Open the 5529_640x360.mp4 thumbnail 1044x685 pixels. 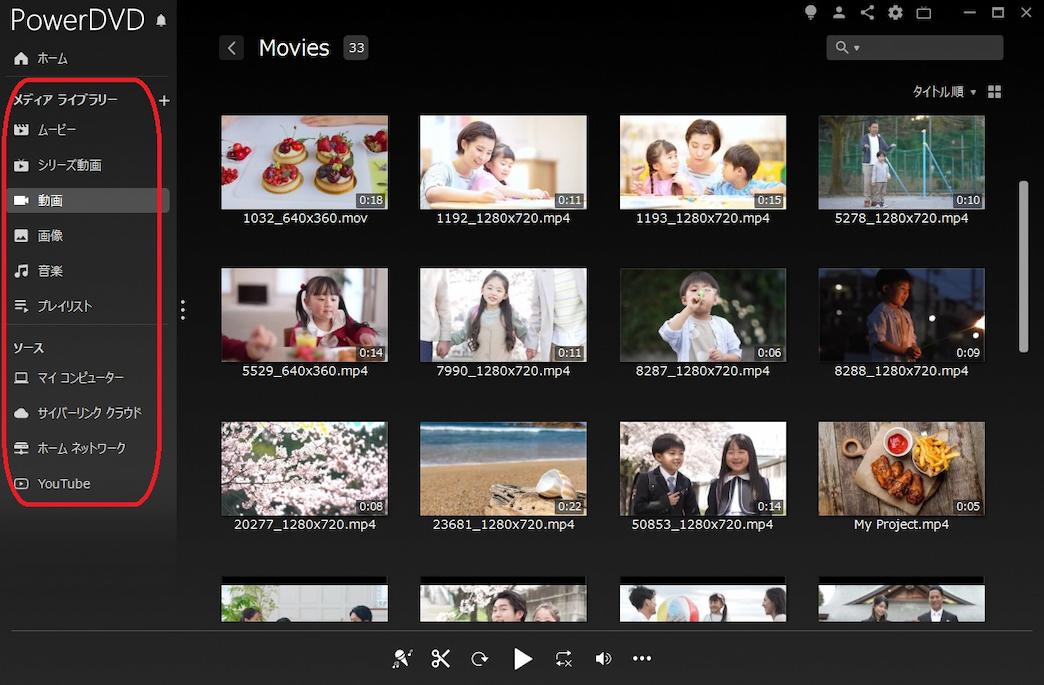tap(304, 315)
